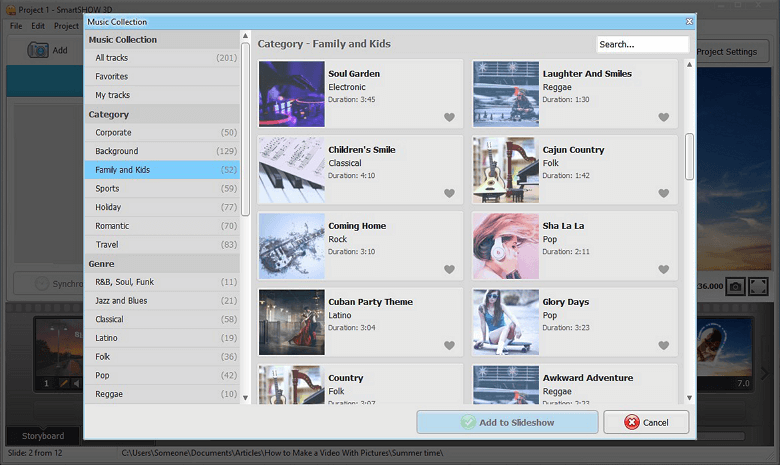This screenshot has height=465, width=780.
Task: Choose the Pop genre
Action: tap(162, 375)
